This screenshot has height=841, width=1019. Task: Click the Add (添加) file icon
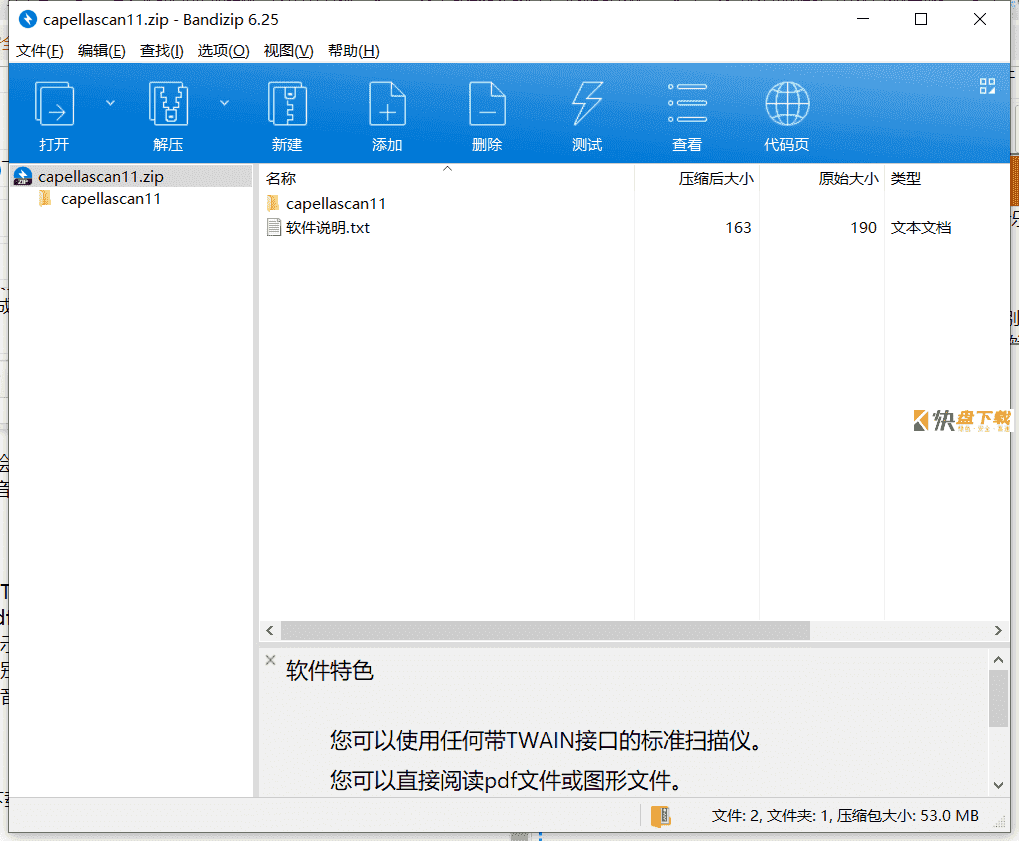tap(387, 103)
